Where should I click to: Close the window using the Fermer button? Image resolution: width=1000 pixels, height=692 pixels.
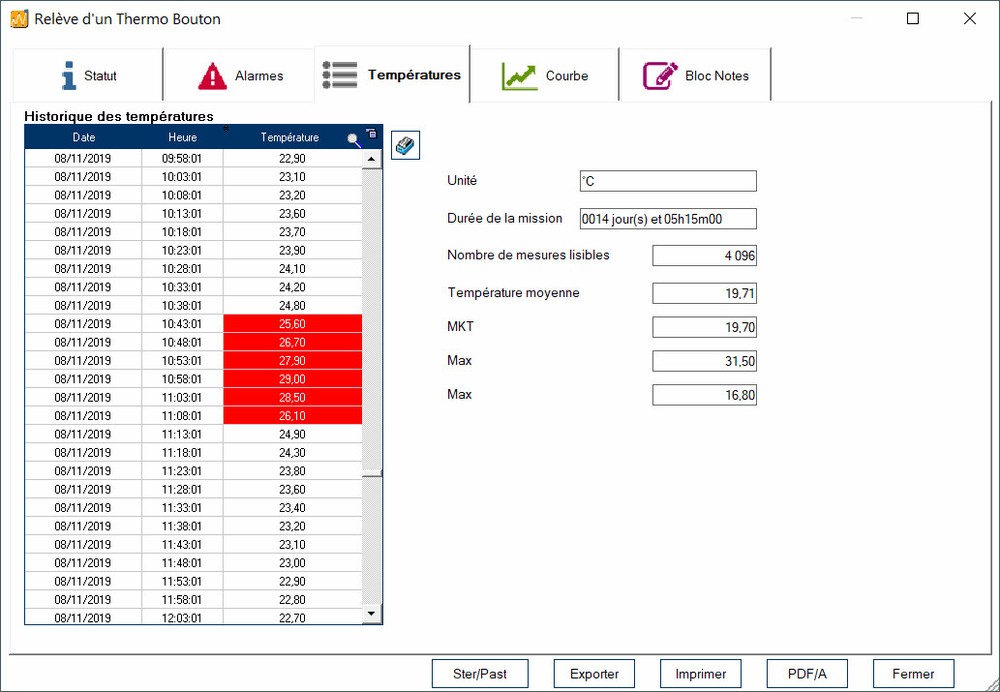(x=913, y=673)
